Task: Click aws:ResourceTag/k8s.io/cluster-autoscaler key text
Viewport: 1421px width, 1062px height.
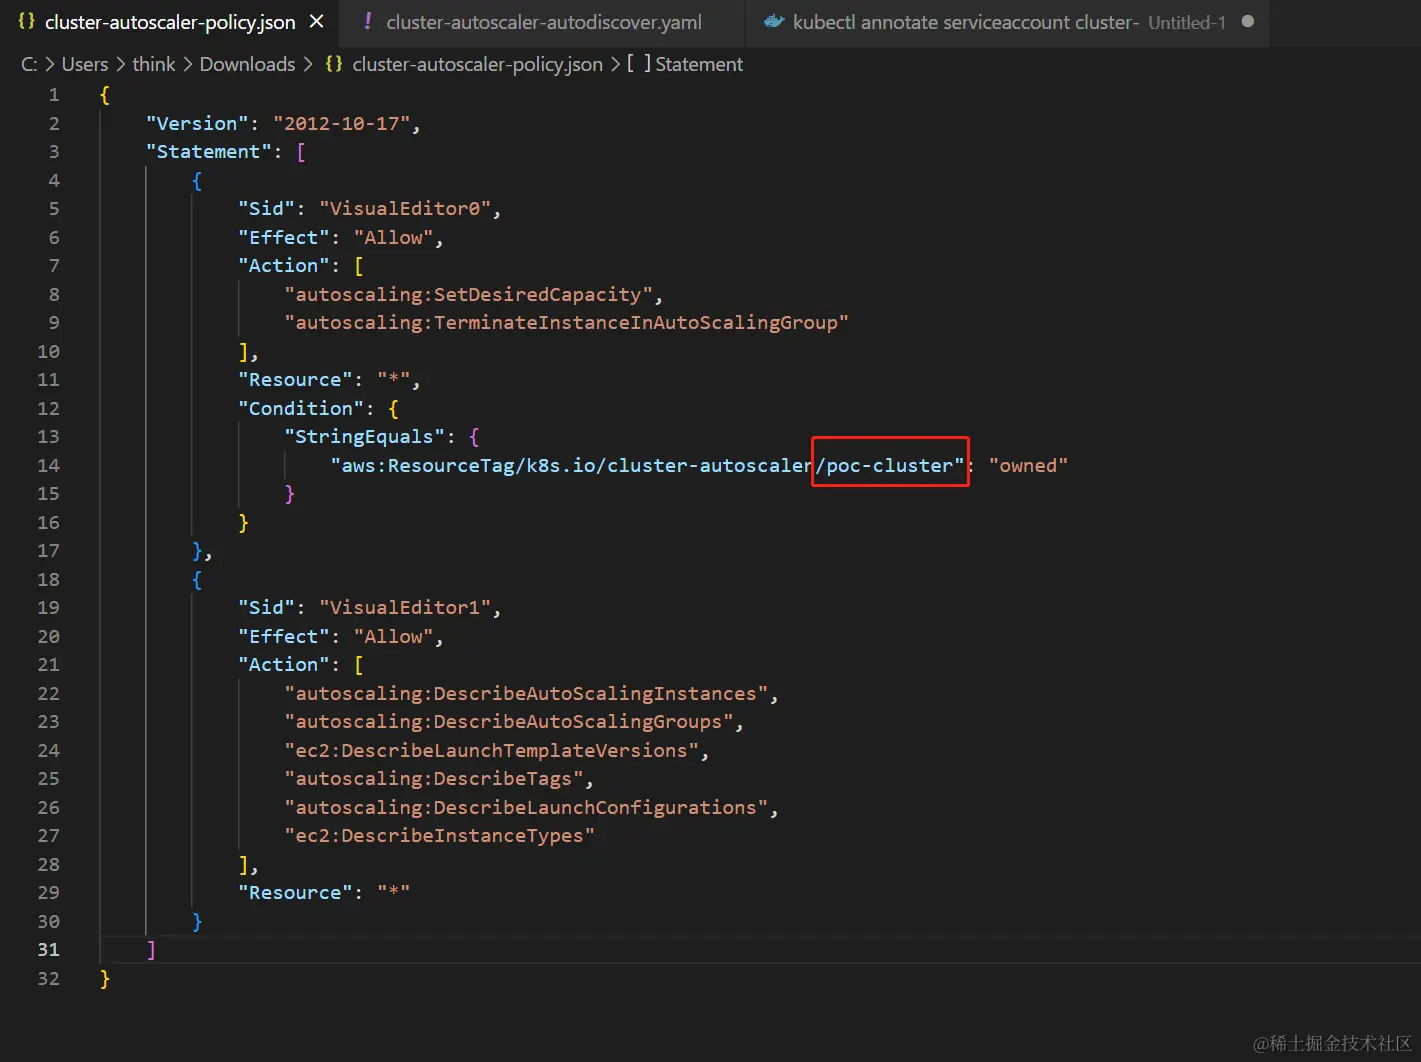Action: pyautogui.click(x=576, y=466)
